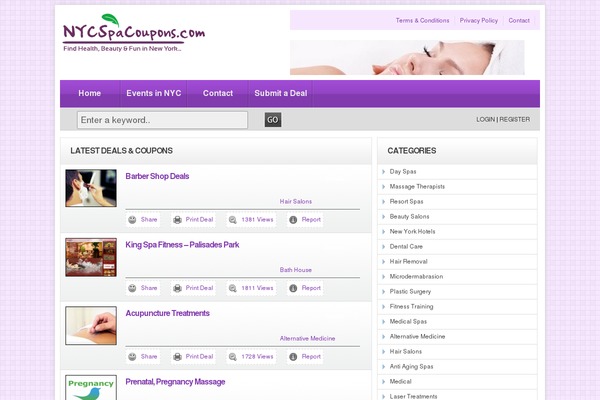Screen dimensions: 600x400
Task: Open the Barber Shop Deals thumbnail image
Action: pos(91,188)
